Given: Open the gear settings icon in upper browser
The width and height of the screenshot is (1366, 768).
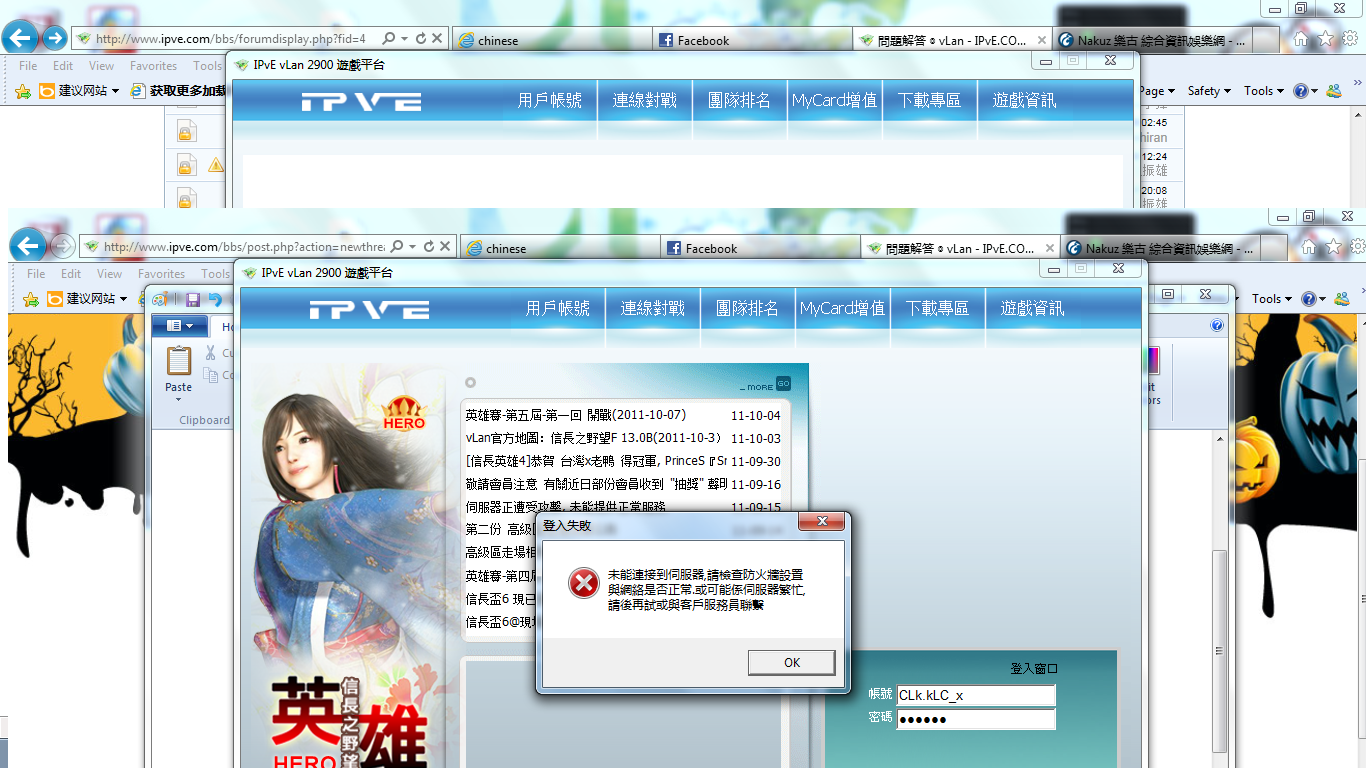Looking at the screenshot, I should tap(1349, 38).
